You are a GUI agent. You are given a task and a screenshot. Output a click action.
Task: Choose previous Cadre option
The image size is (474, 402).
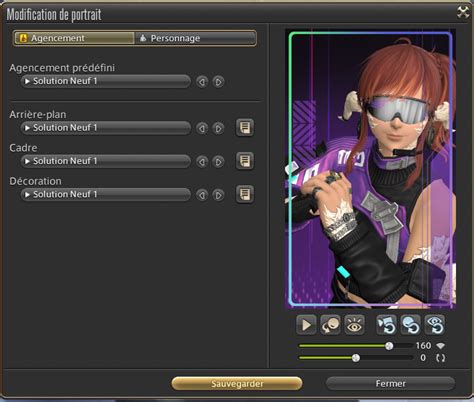[202, 162]
